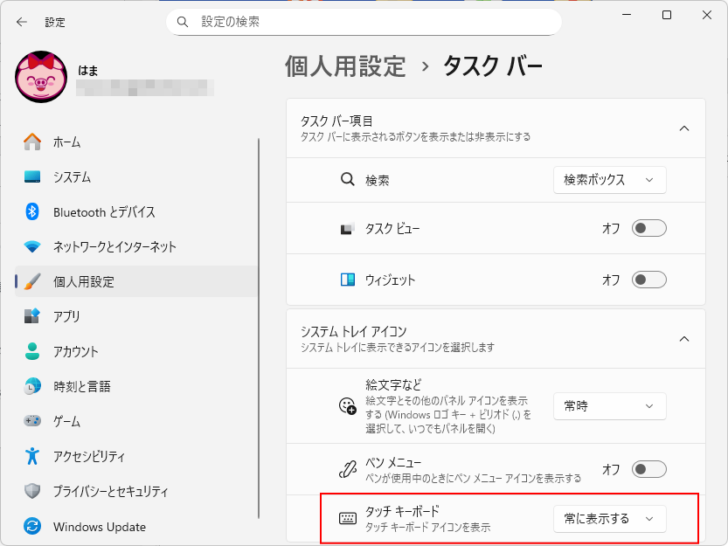Collapse the タスク バー項目 section
Screen dimensions: 728x546
[684, 128]
